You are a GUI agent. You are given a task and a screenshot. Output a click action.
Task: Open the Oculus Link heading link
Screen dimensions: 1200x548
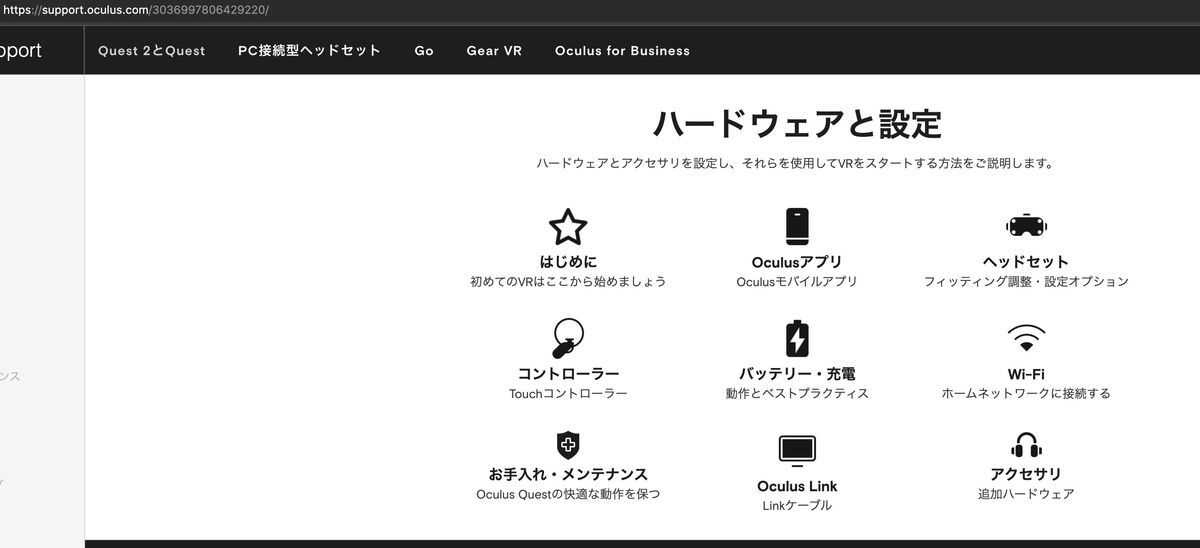797,486
